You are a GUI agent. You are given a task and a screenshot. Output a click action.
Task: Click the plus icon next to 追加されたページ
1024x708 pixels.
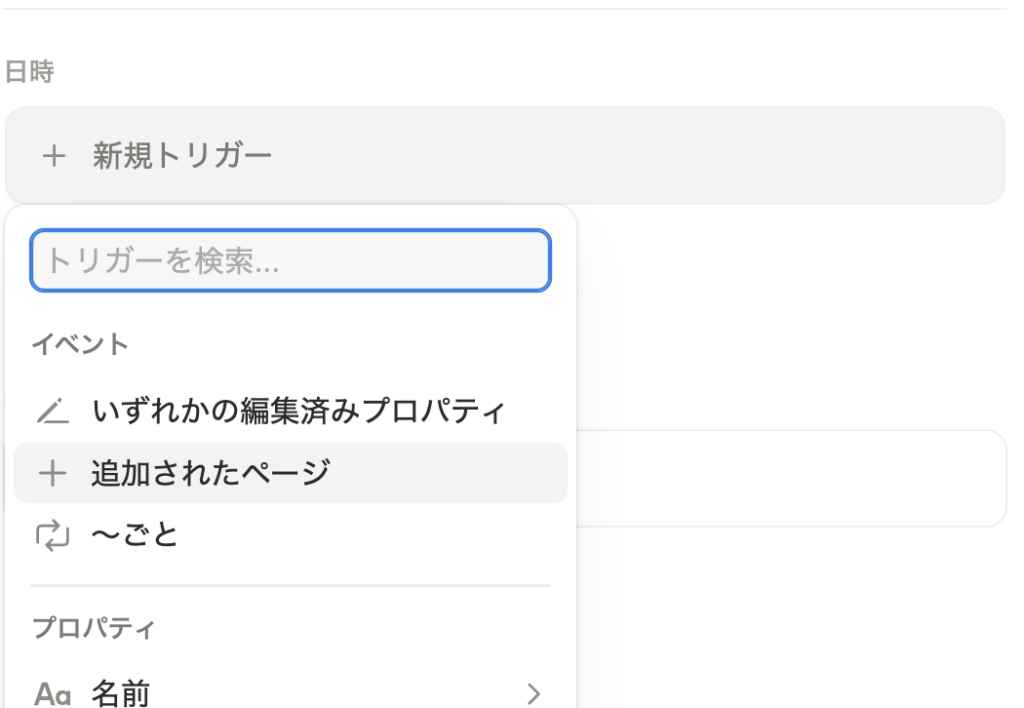point(52,473)
